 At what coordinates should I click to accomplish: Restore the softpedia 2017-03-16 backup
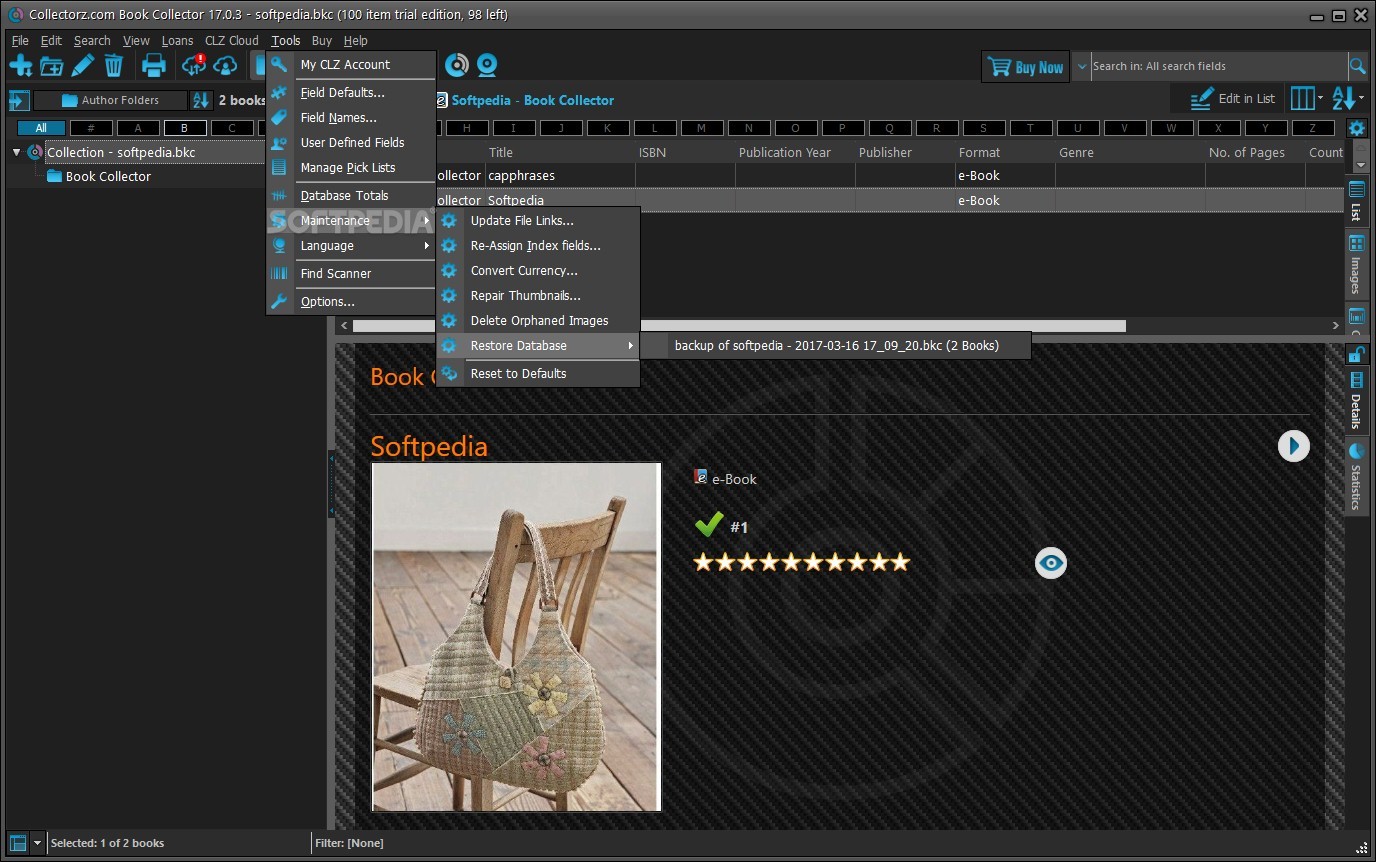(836, 346)
